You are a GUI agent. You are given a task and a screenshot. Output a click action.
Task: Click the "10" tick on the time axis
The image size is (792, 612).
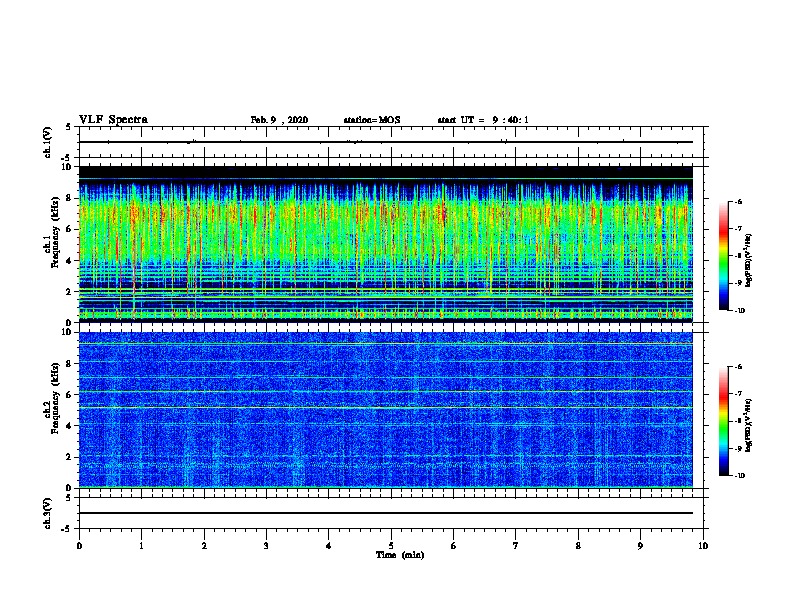(703, 546)
